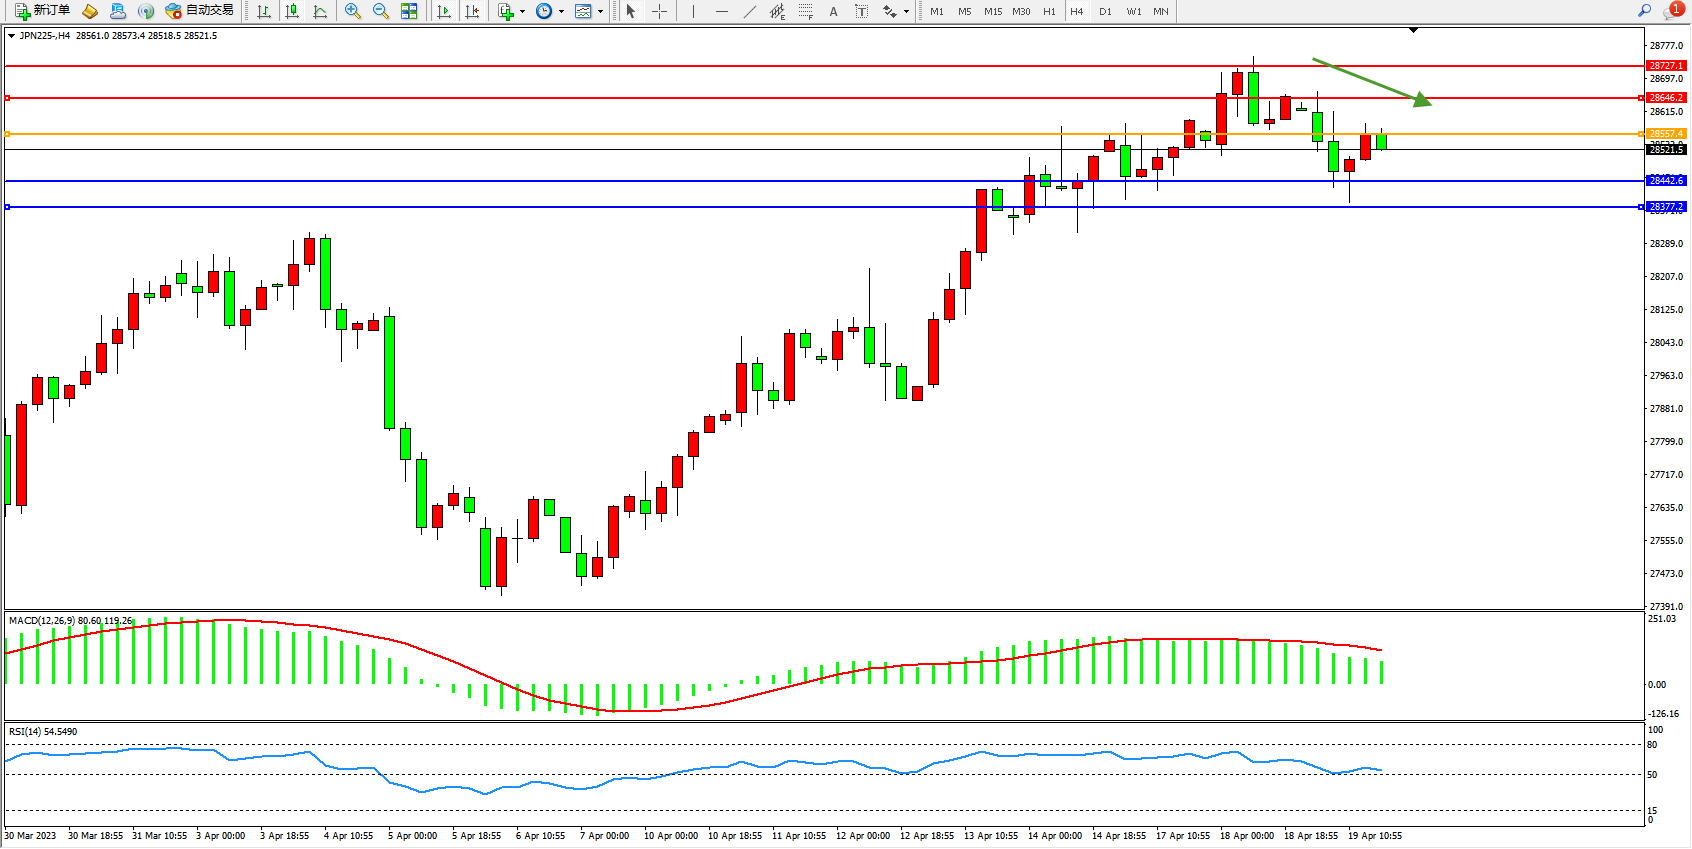
Task: Select the crosshair cursor tool
Action: coord(660,11)
